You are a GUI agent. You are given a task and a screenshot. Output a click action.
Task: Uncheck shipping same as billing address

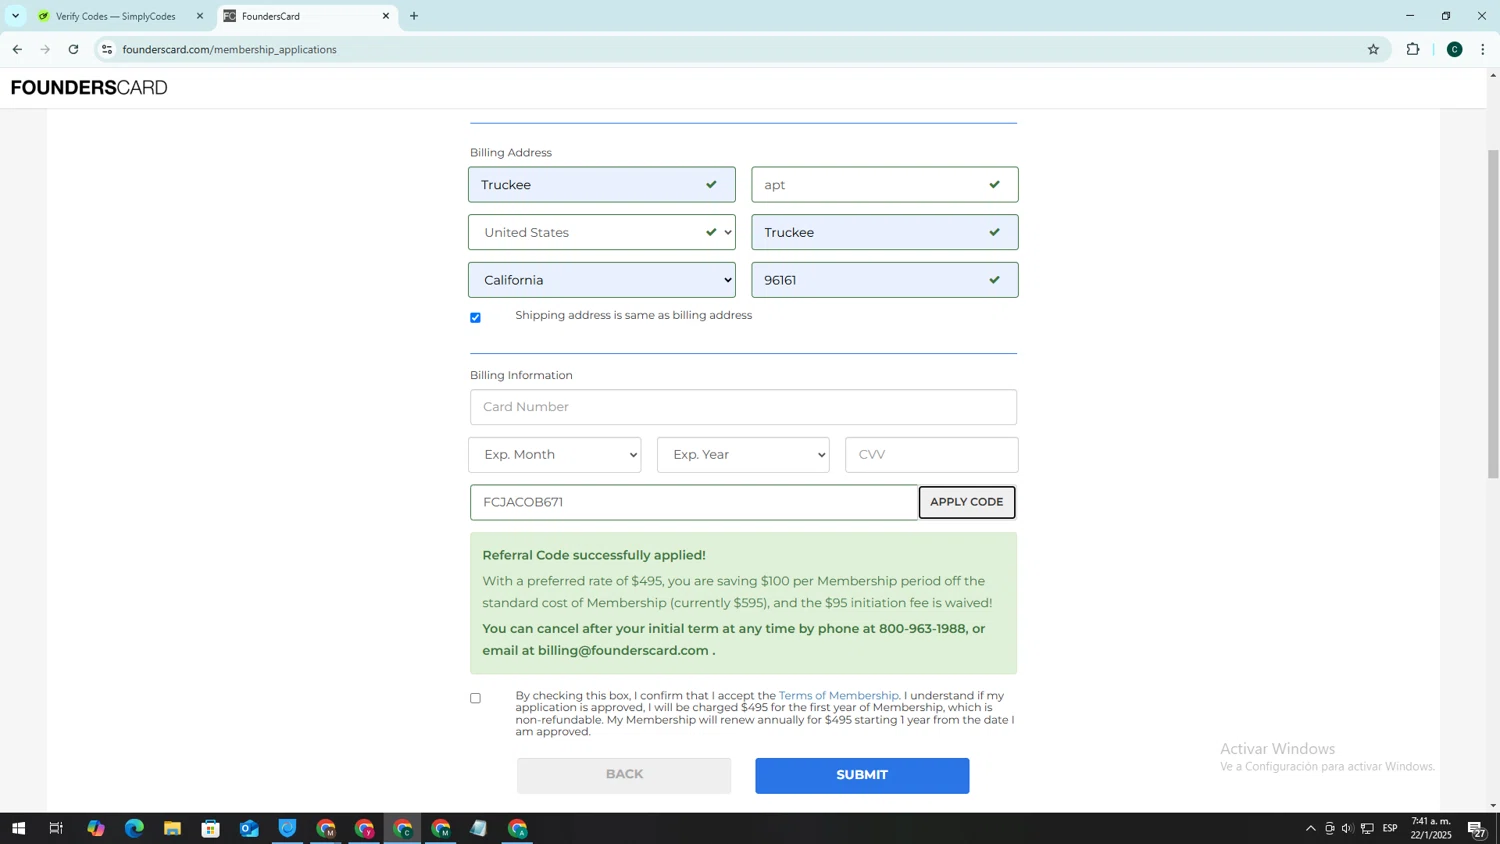point(475,318)
